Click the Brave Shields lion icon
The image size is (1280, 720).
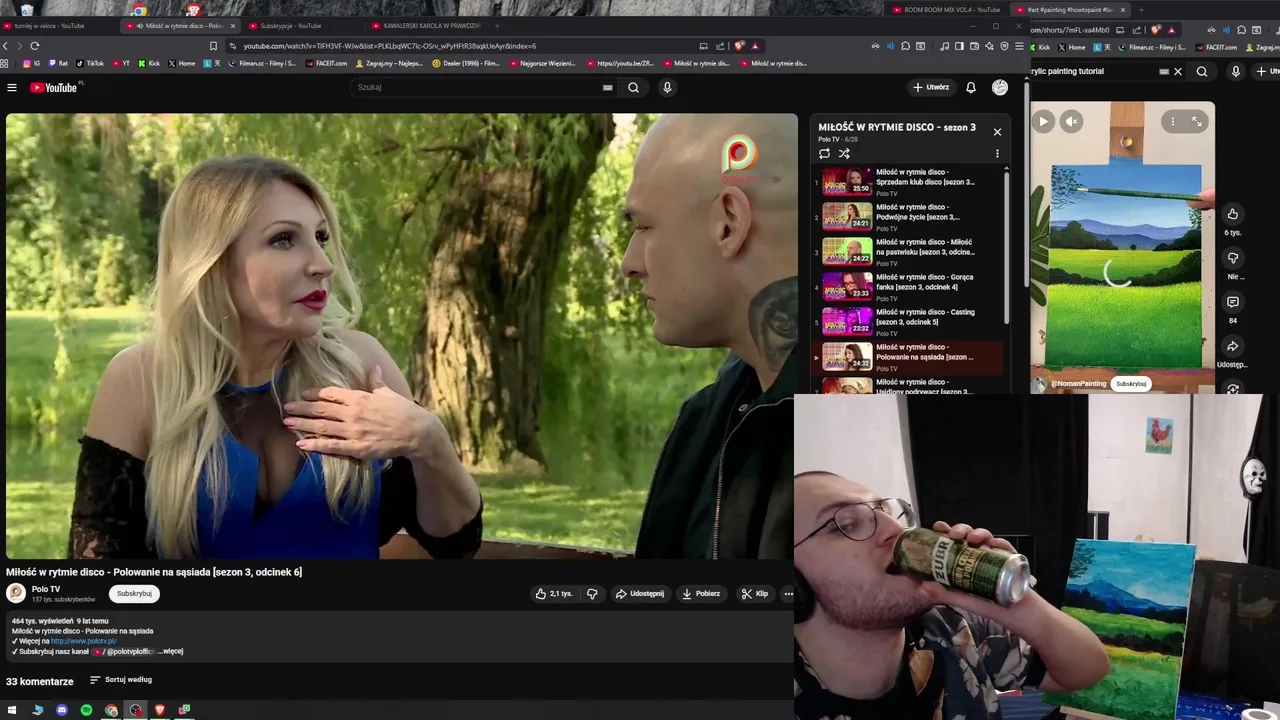click(739, 46)
